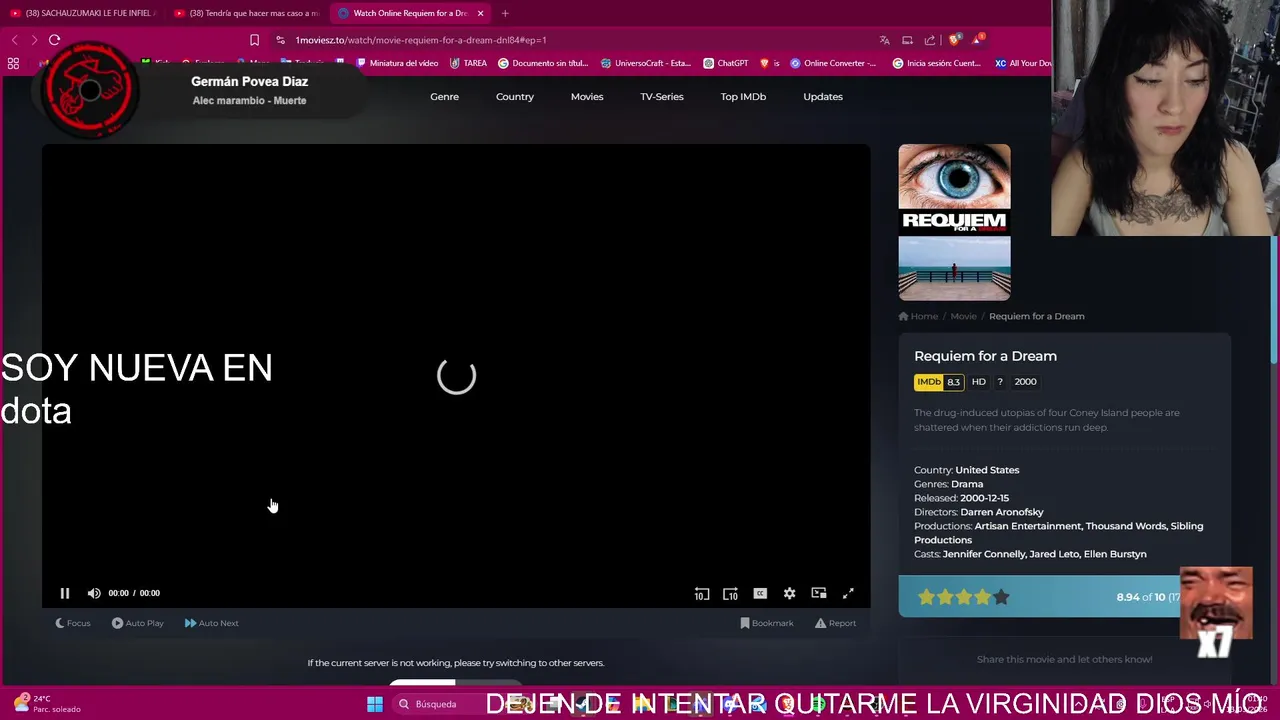Image resolution: width=1280 pixels, height=720 pixels.
Task: Open the browser apps grid icon
Action: [x=13, y=63]
